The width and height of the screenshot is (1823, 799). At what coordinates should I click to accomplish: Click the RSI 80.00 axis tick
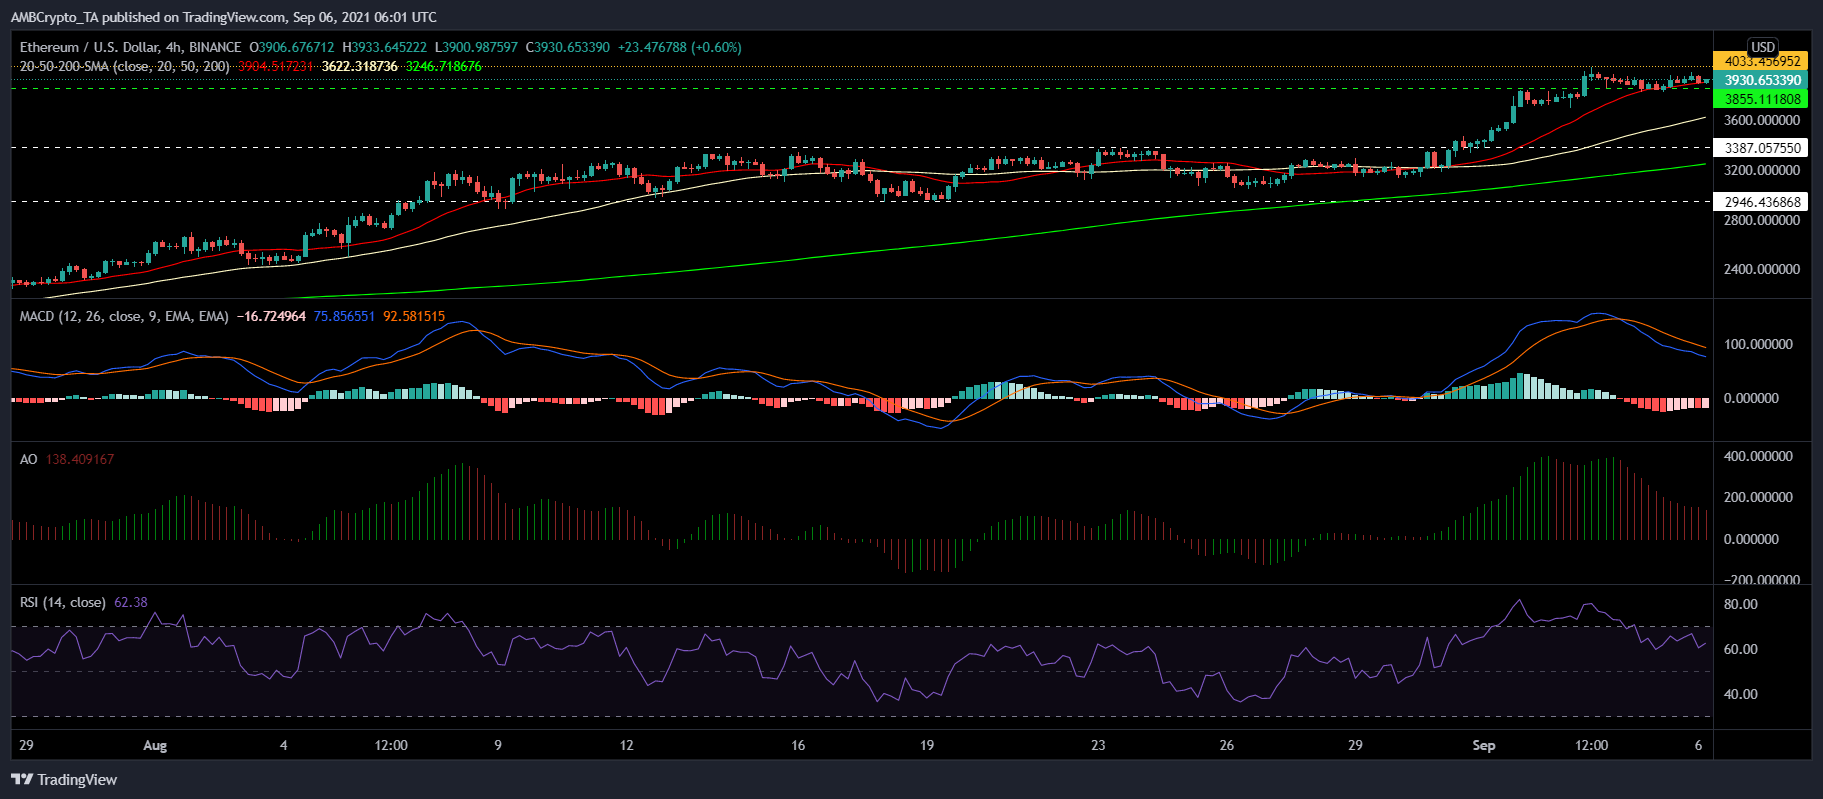point(1741,604)
